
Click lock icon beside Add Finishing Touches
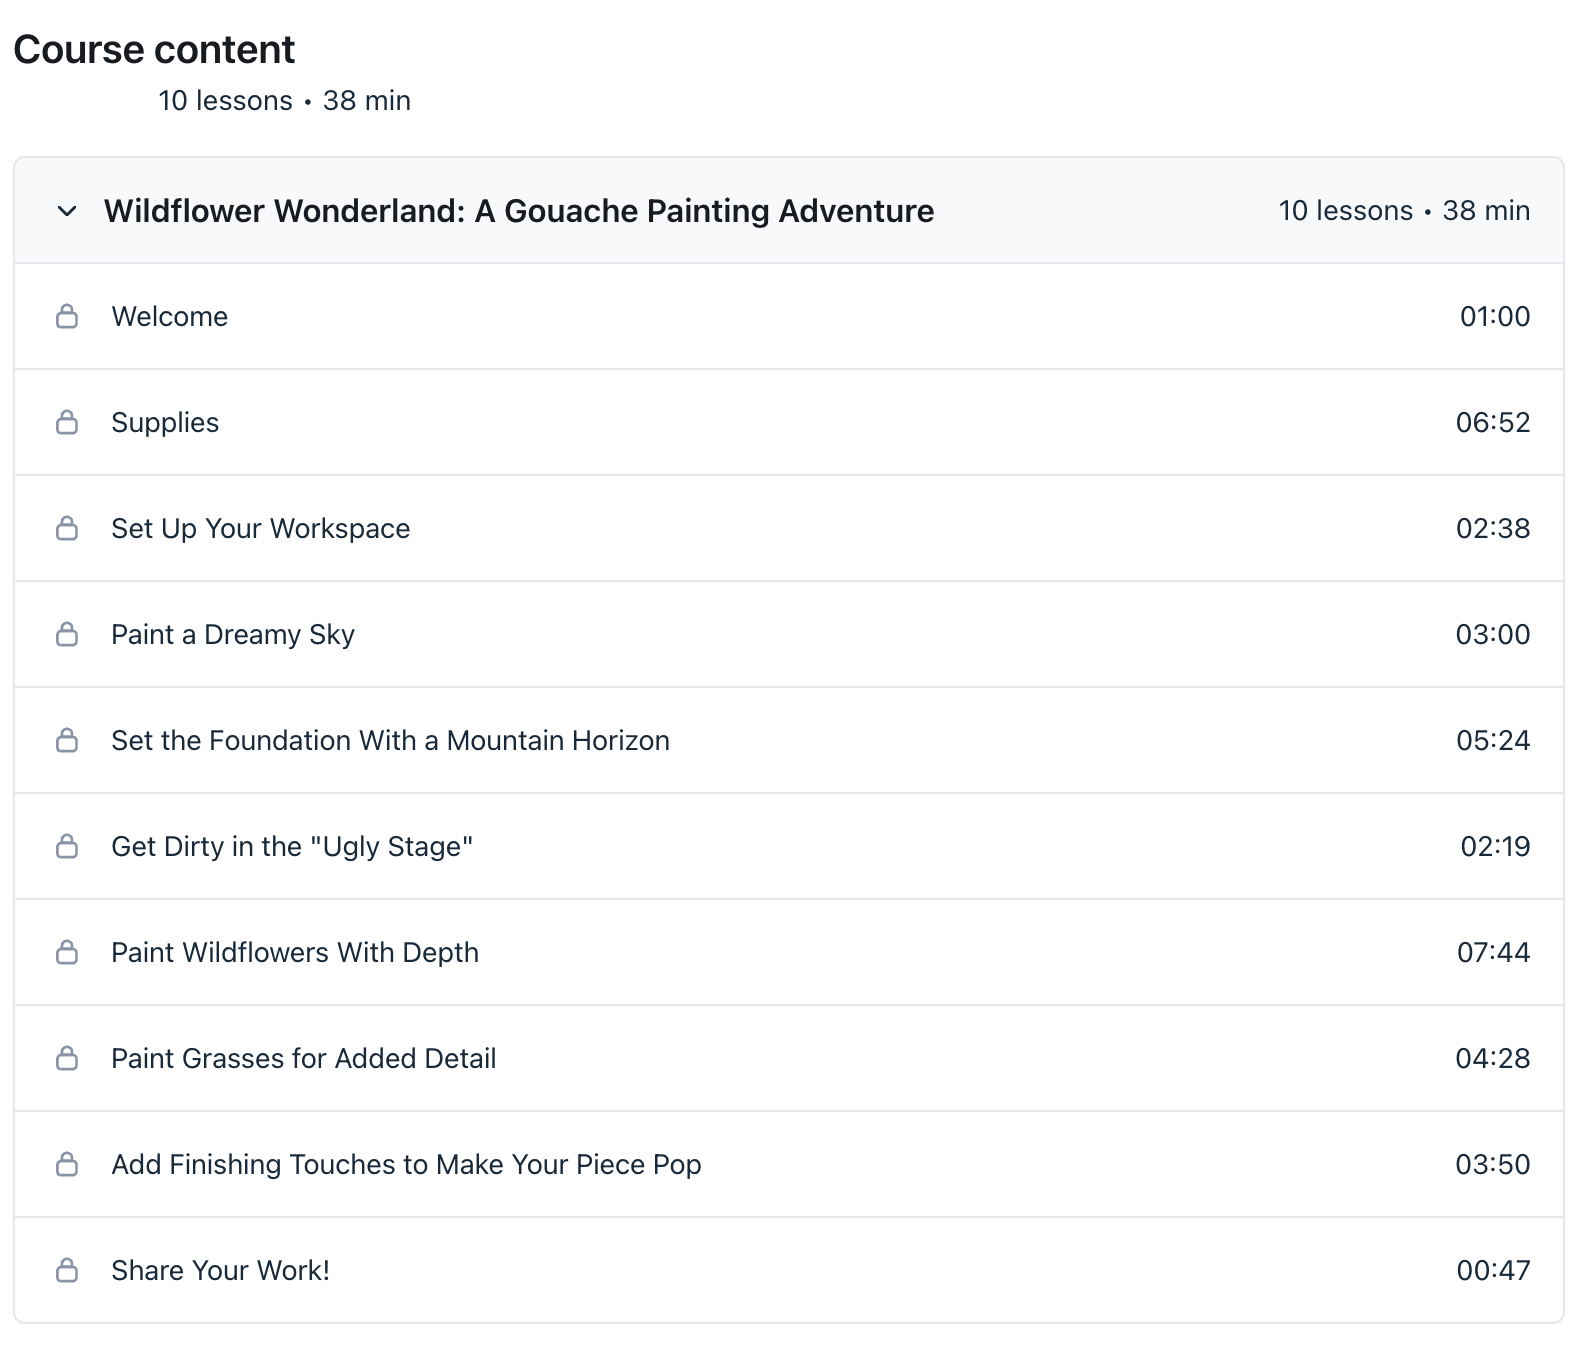[x=67, y=1165]
